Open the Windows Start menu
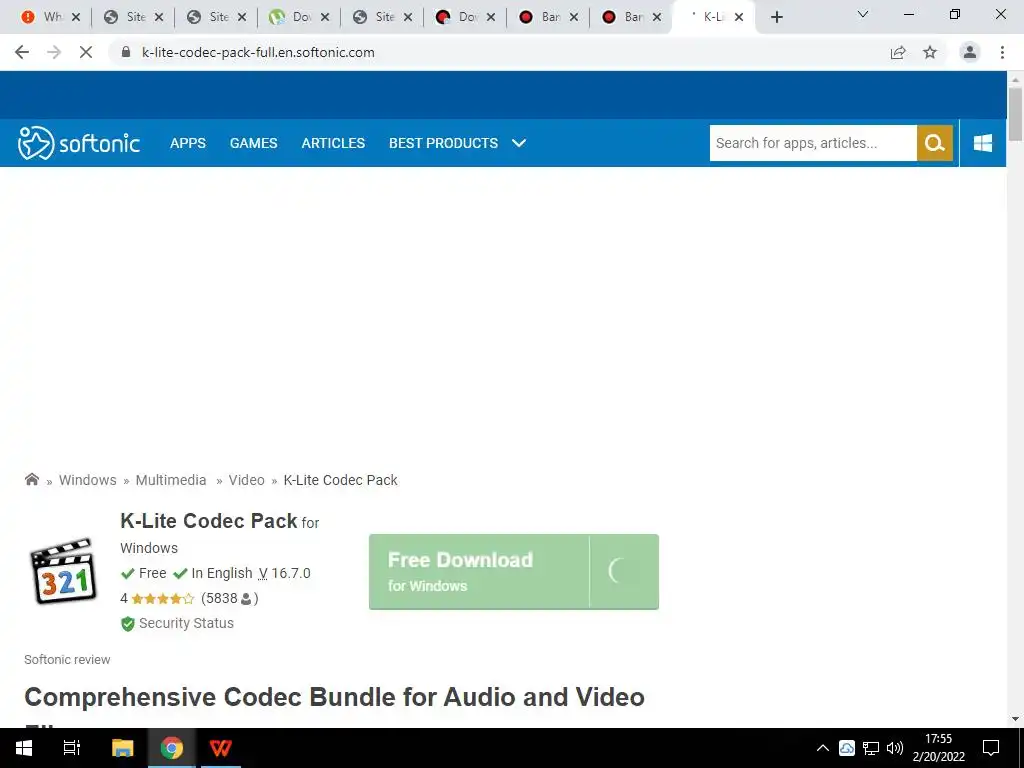 pos(24,748)
